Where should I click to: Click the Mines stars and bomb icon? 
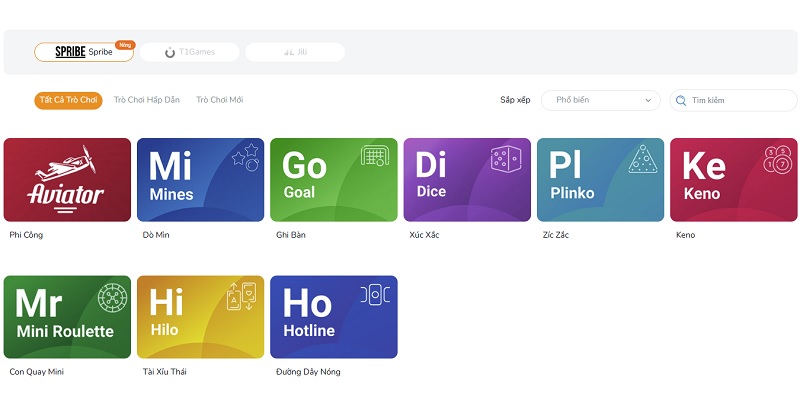(245, 157)
